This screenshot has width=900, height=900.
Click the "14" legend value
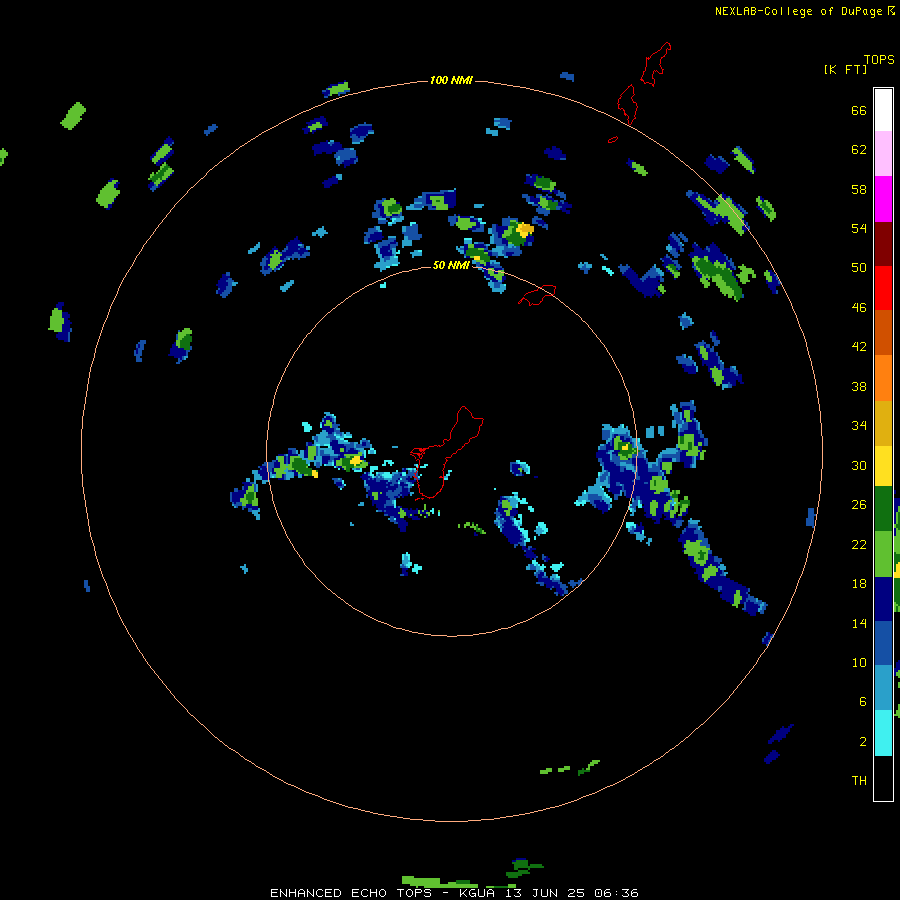click(x=859, y=623)
